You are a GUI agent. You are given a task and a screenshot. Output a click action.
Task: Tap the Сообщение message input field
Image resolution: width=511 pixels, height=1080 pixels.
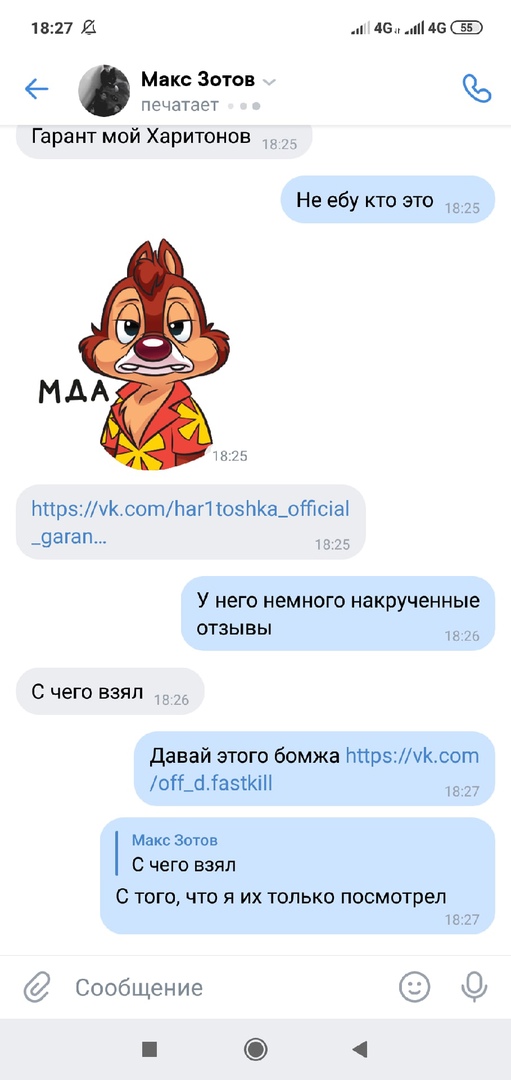coord(227,987)
